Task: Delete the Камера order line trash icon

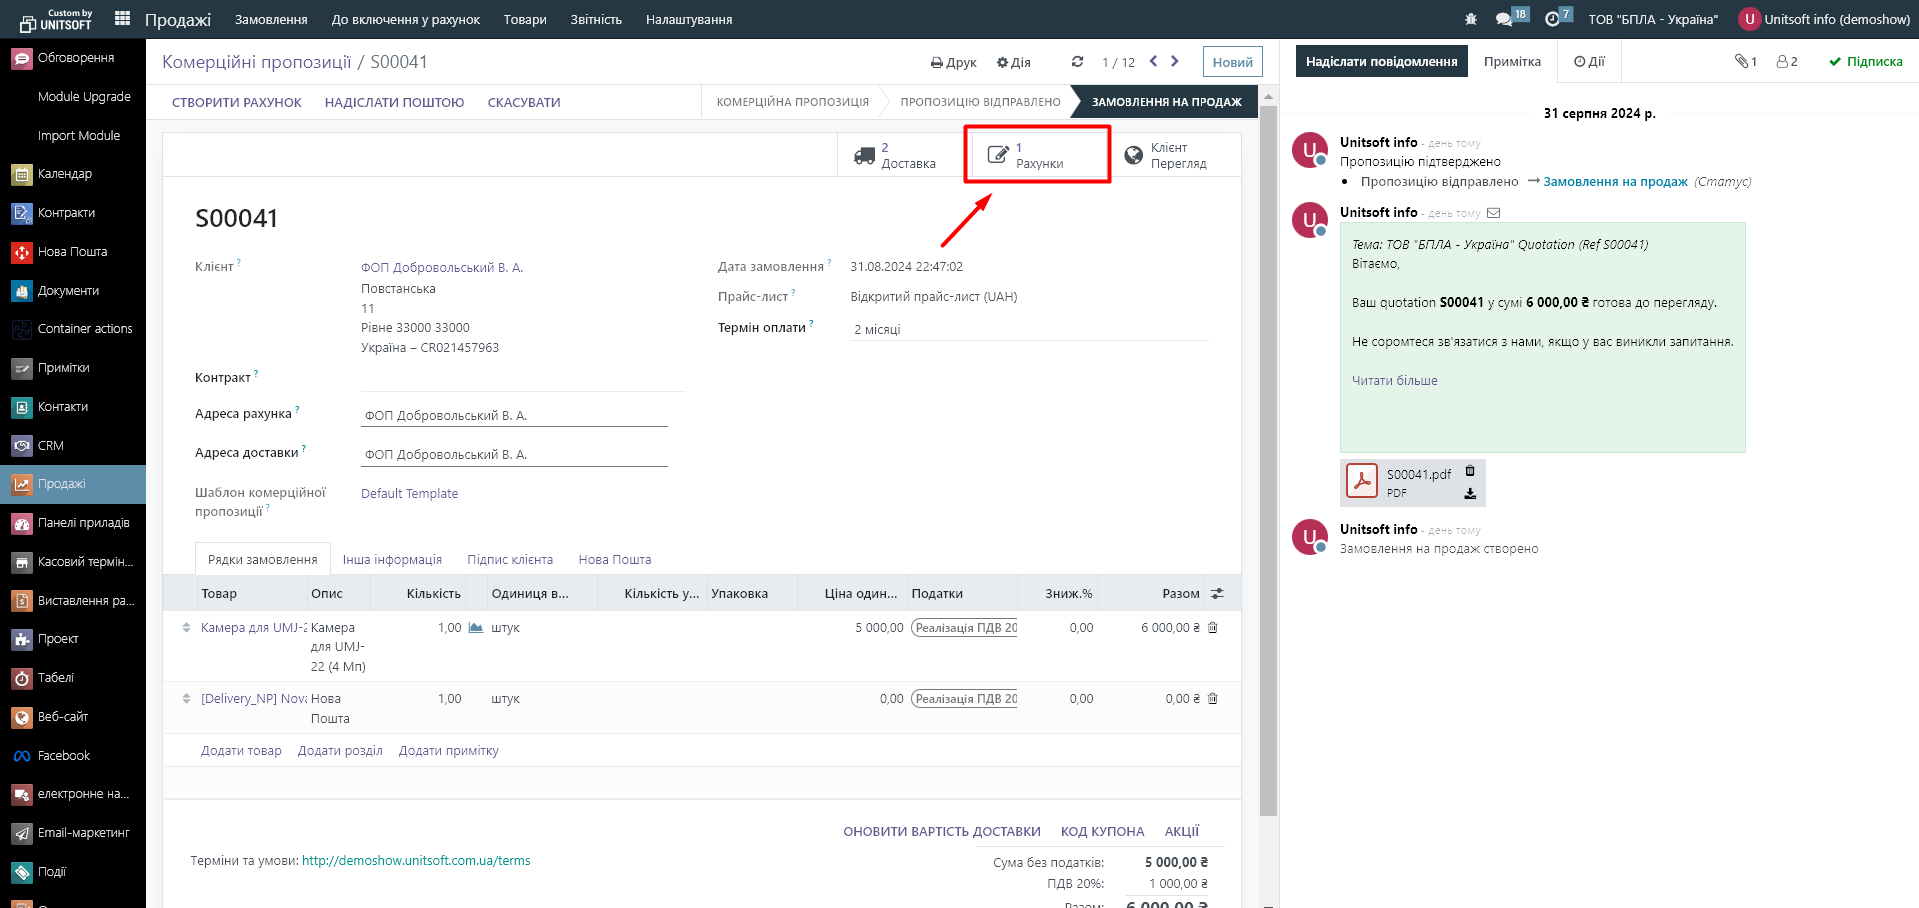Action: pos(1213,628)
